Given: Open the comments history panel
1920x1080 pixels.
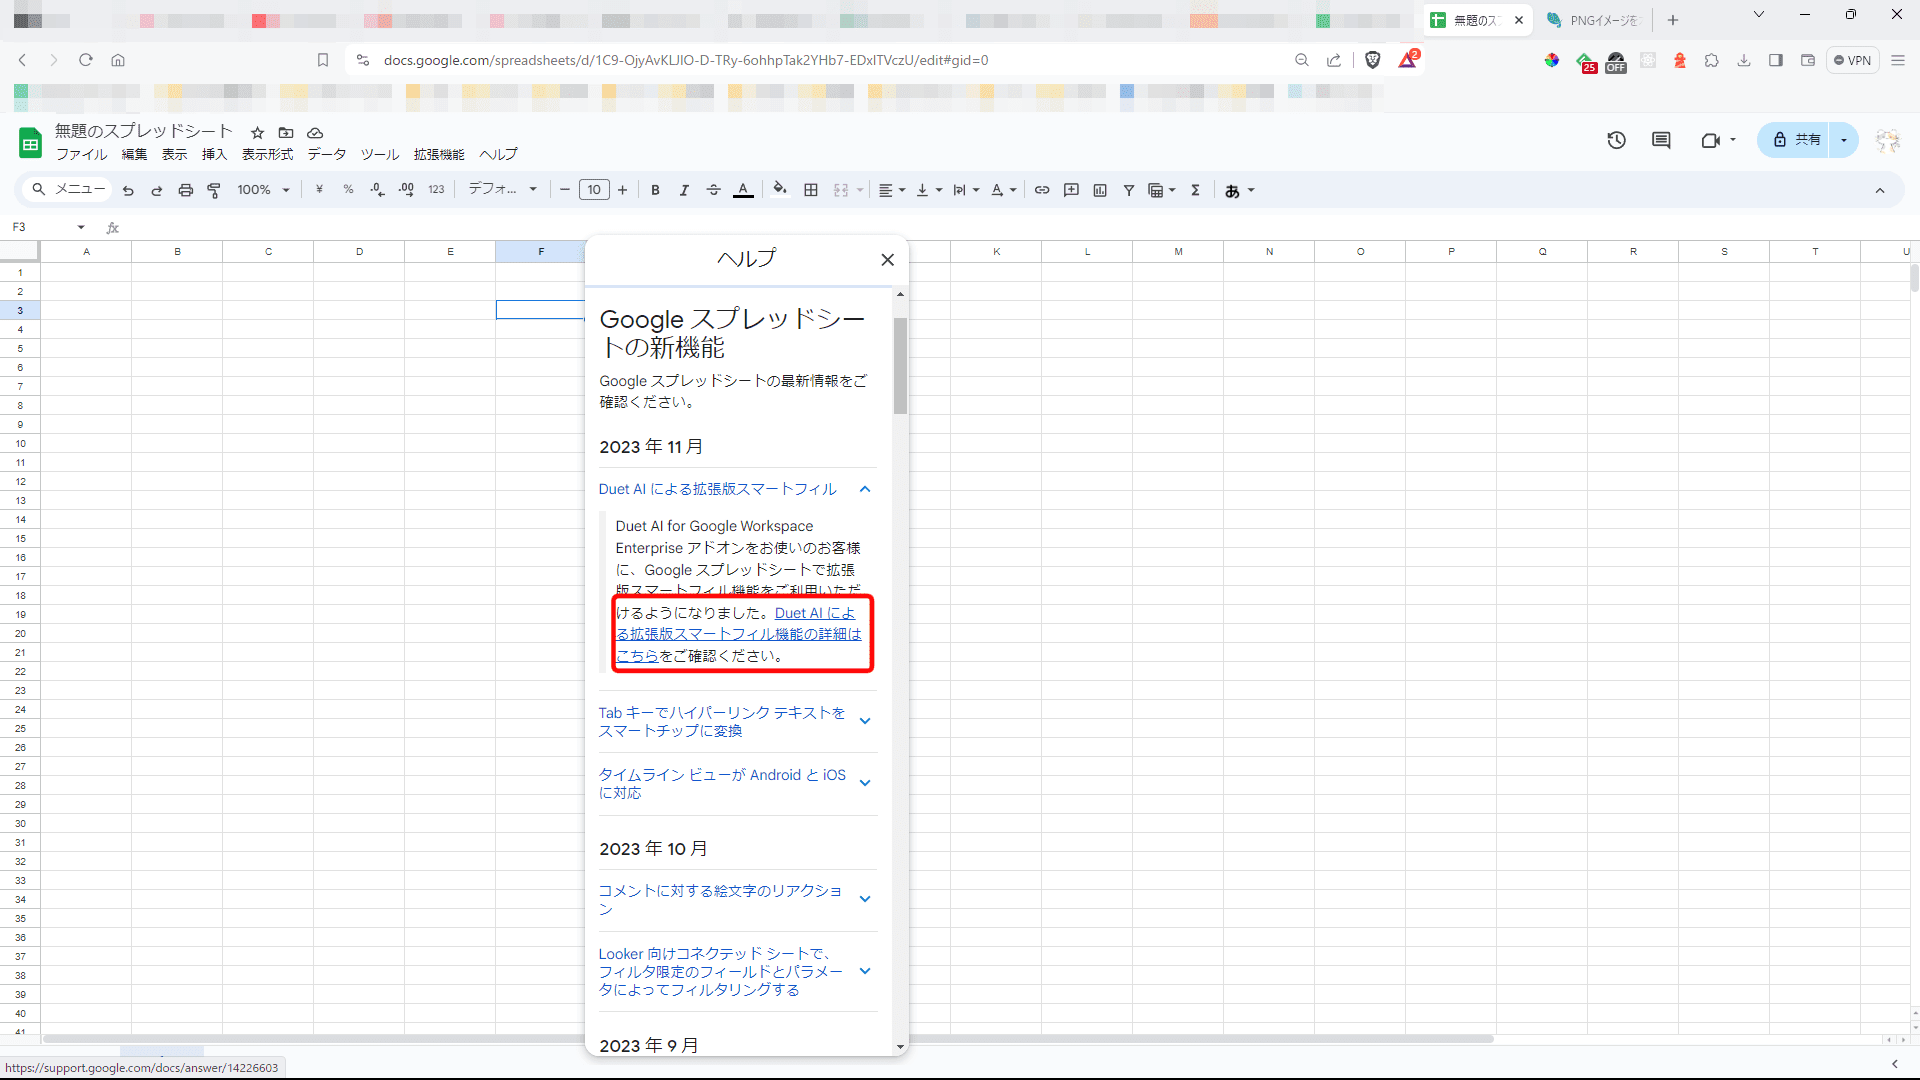Looking at the screenshot, I should pyautogui.click(x=1662, y=141).
